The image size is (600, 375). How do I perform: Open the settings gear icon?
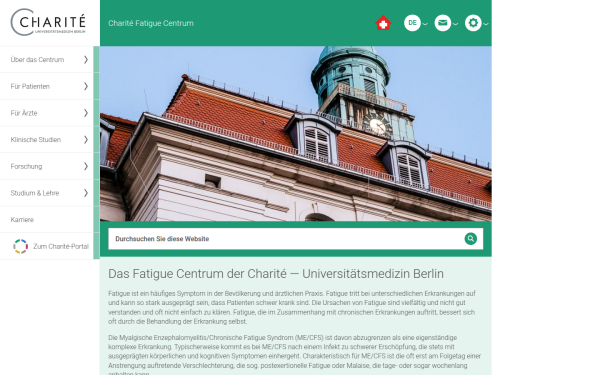point(473,23)
